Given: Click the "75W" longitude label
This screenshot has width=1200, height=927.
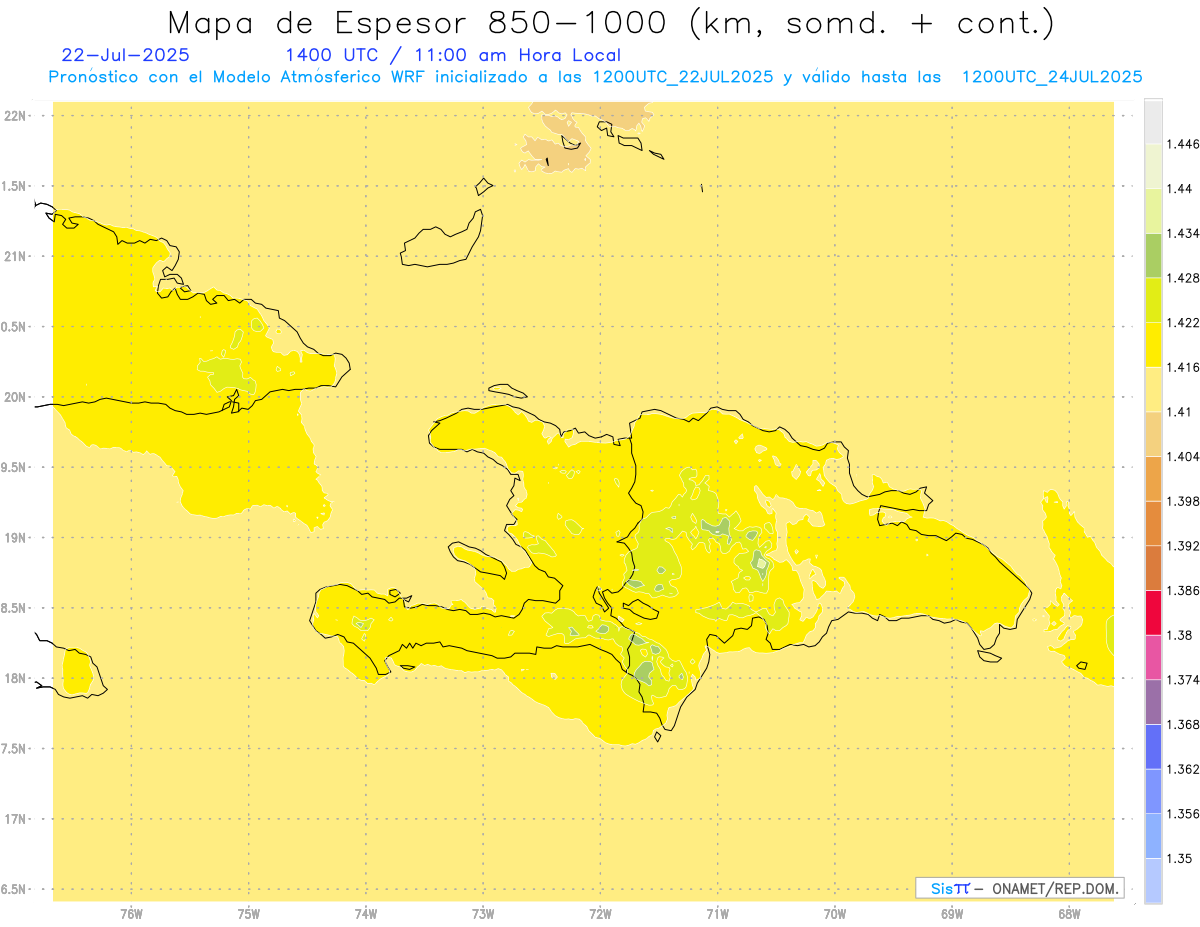Looking at the screenshot, I should [x=249, y=913].
